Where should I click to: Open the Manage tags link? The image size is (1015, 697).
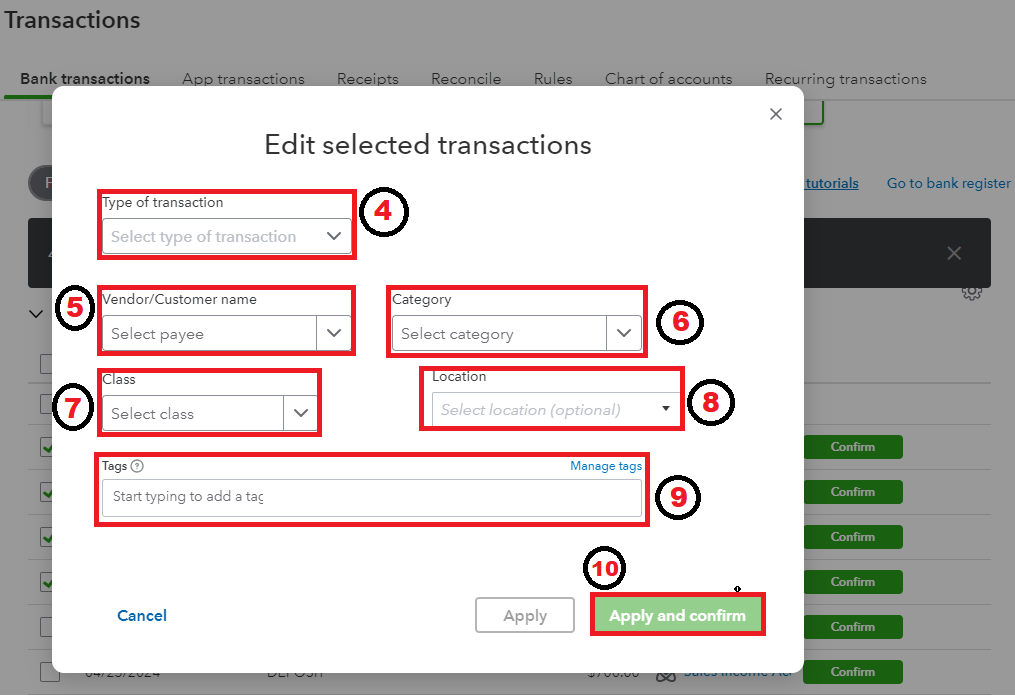tap(606, 465)
